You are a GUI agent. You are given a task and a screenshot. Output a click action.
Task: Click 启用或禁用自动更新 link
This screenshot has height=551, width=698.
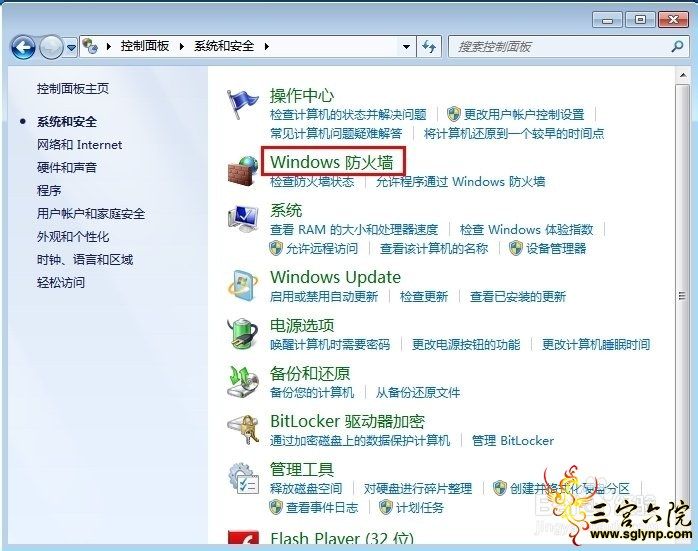point(324,296)
